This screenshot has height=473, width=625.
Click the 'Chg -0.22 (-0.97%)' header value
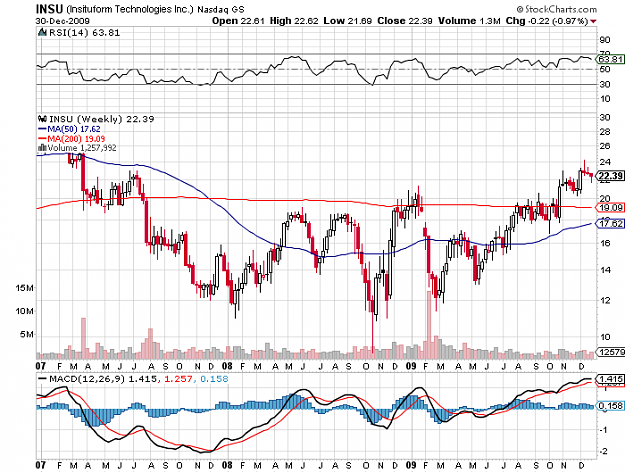[x=547, y=21]
